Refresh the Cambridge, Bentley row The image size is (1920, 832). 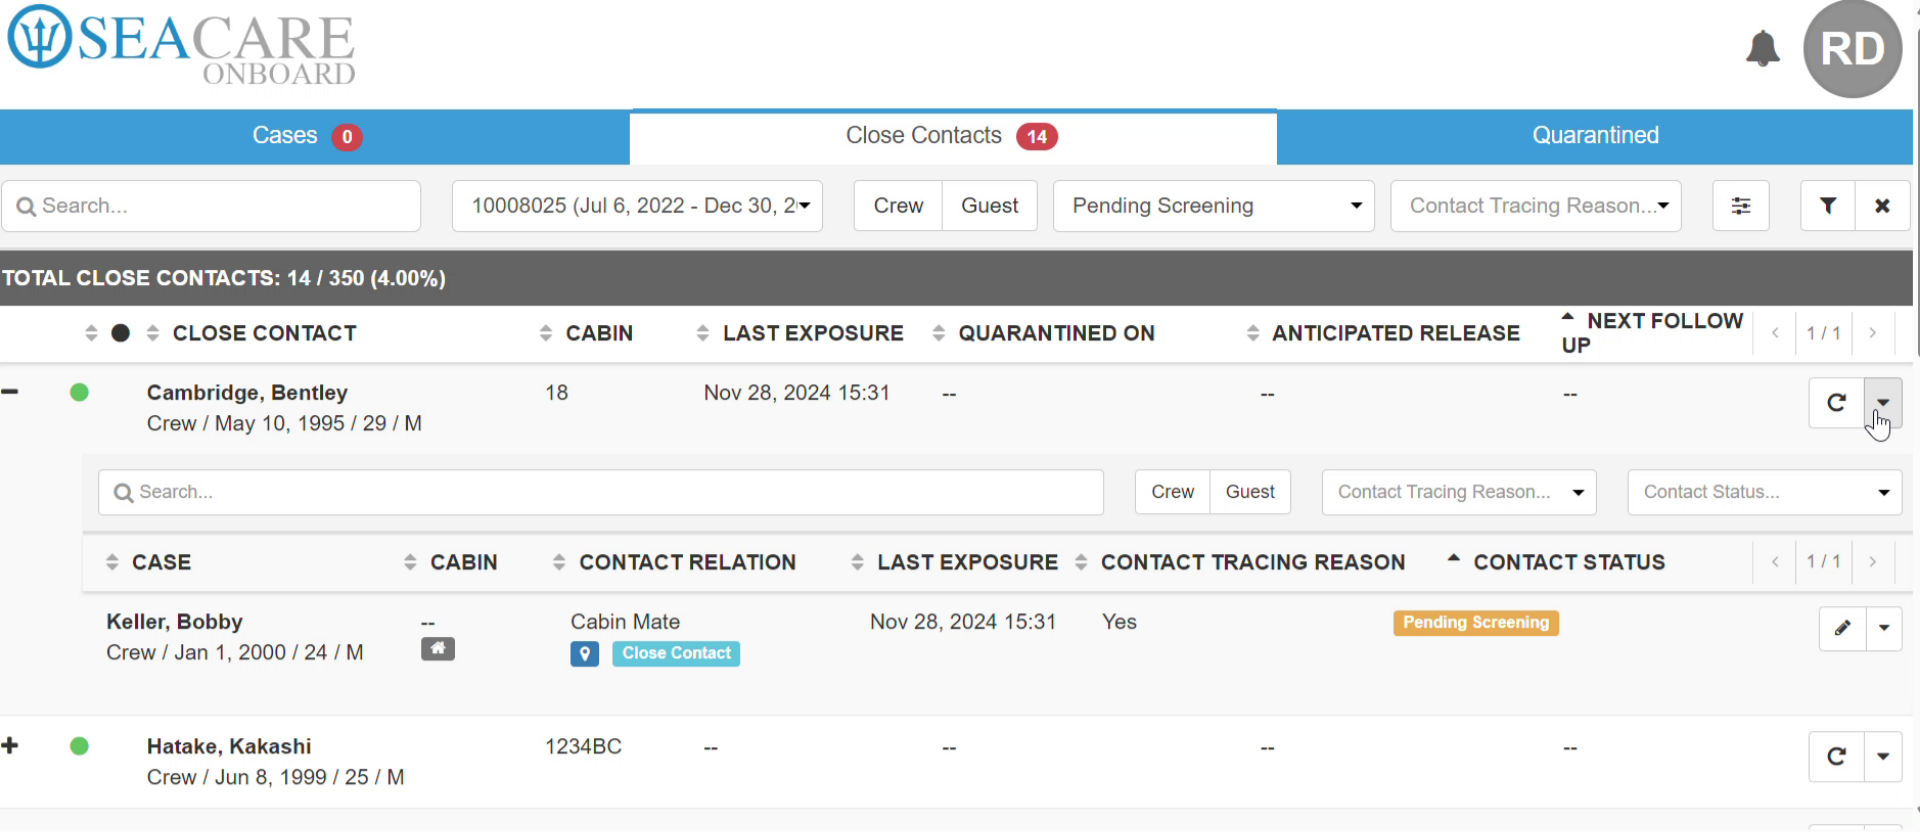click(1836, 403)
